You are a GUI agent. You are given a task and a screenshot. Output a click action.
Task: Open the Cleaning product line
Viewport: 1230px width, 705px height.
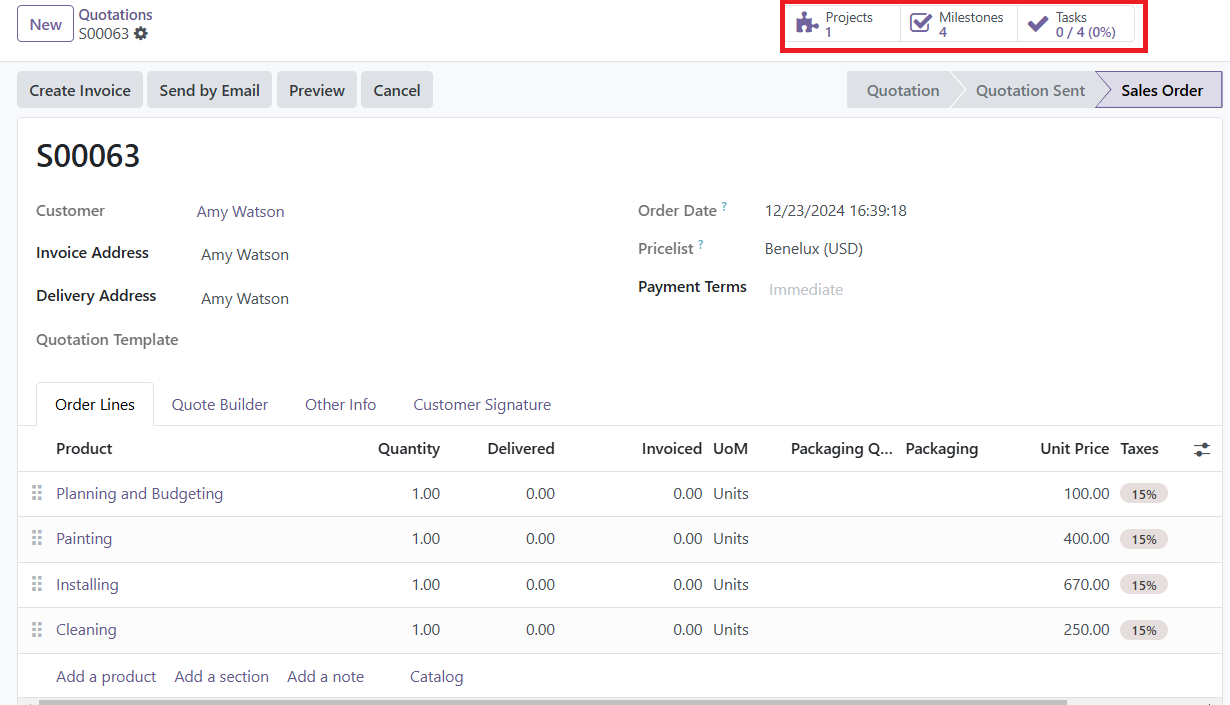86,629
